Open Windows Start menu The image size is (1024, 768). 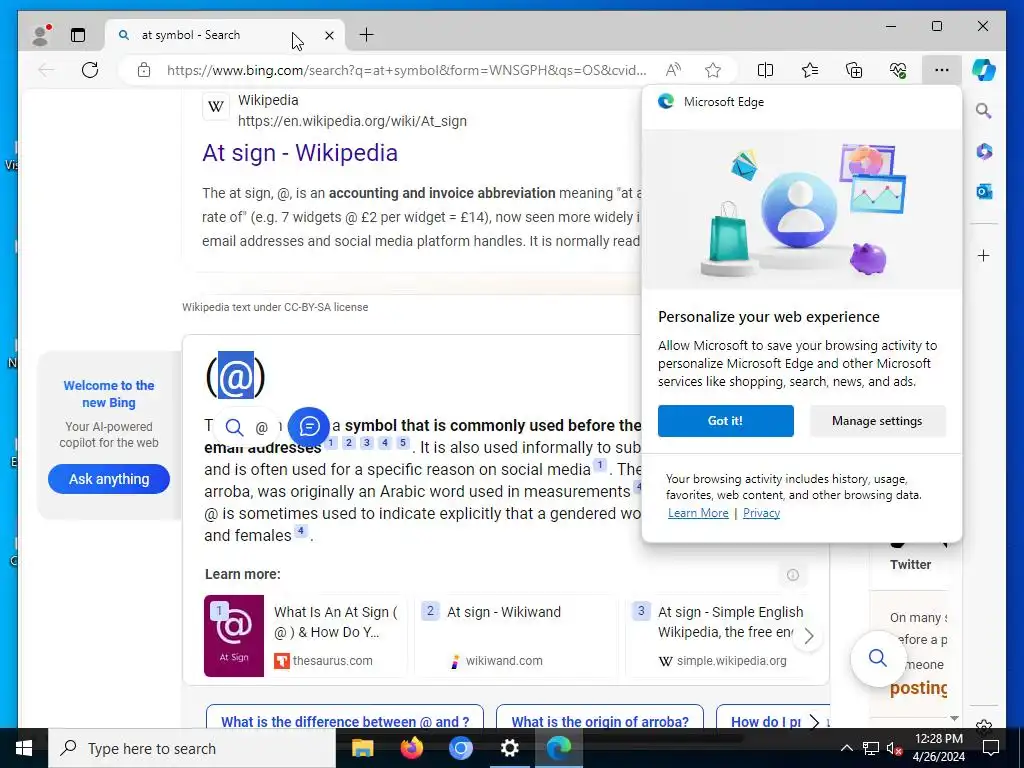click(x=24, y=748)
